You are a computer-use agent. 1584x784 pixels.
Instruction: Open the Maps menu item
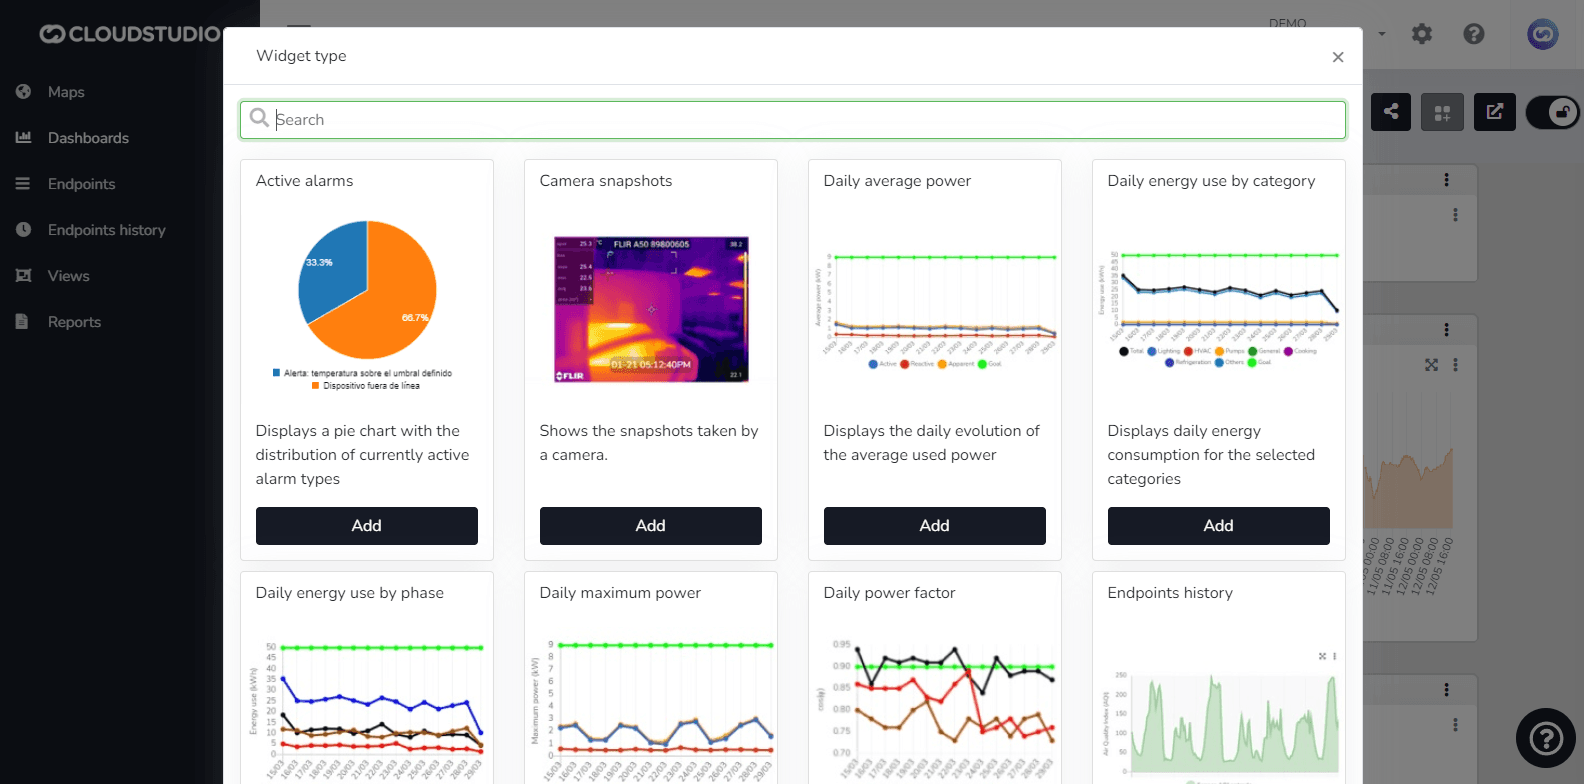pos(66,92)
